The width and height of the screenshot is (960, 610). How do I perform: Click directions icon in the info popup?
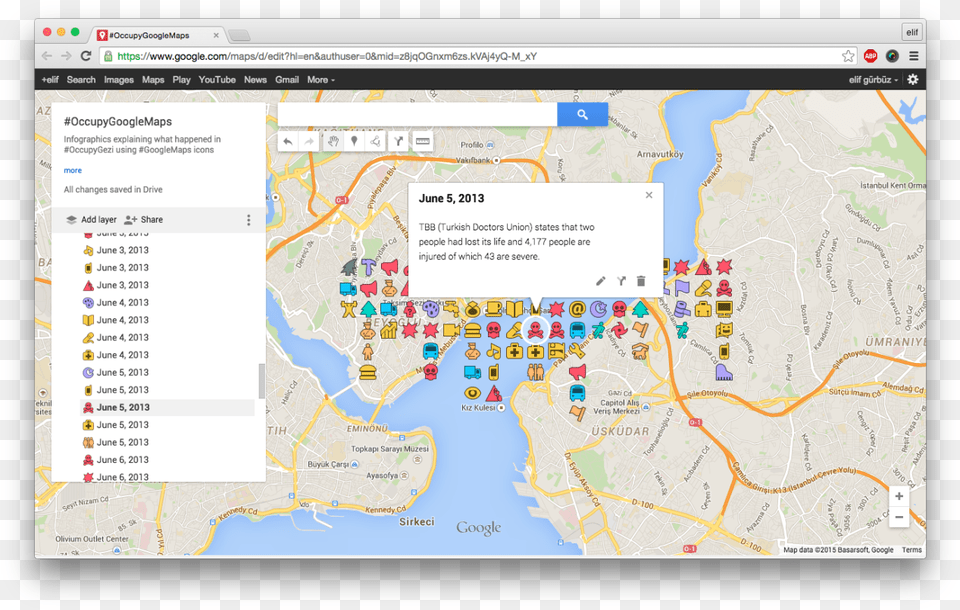[x=621, y=281]
